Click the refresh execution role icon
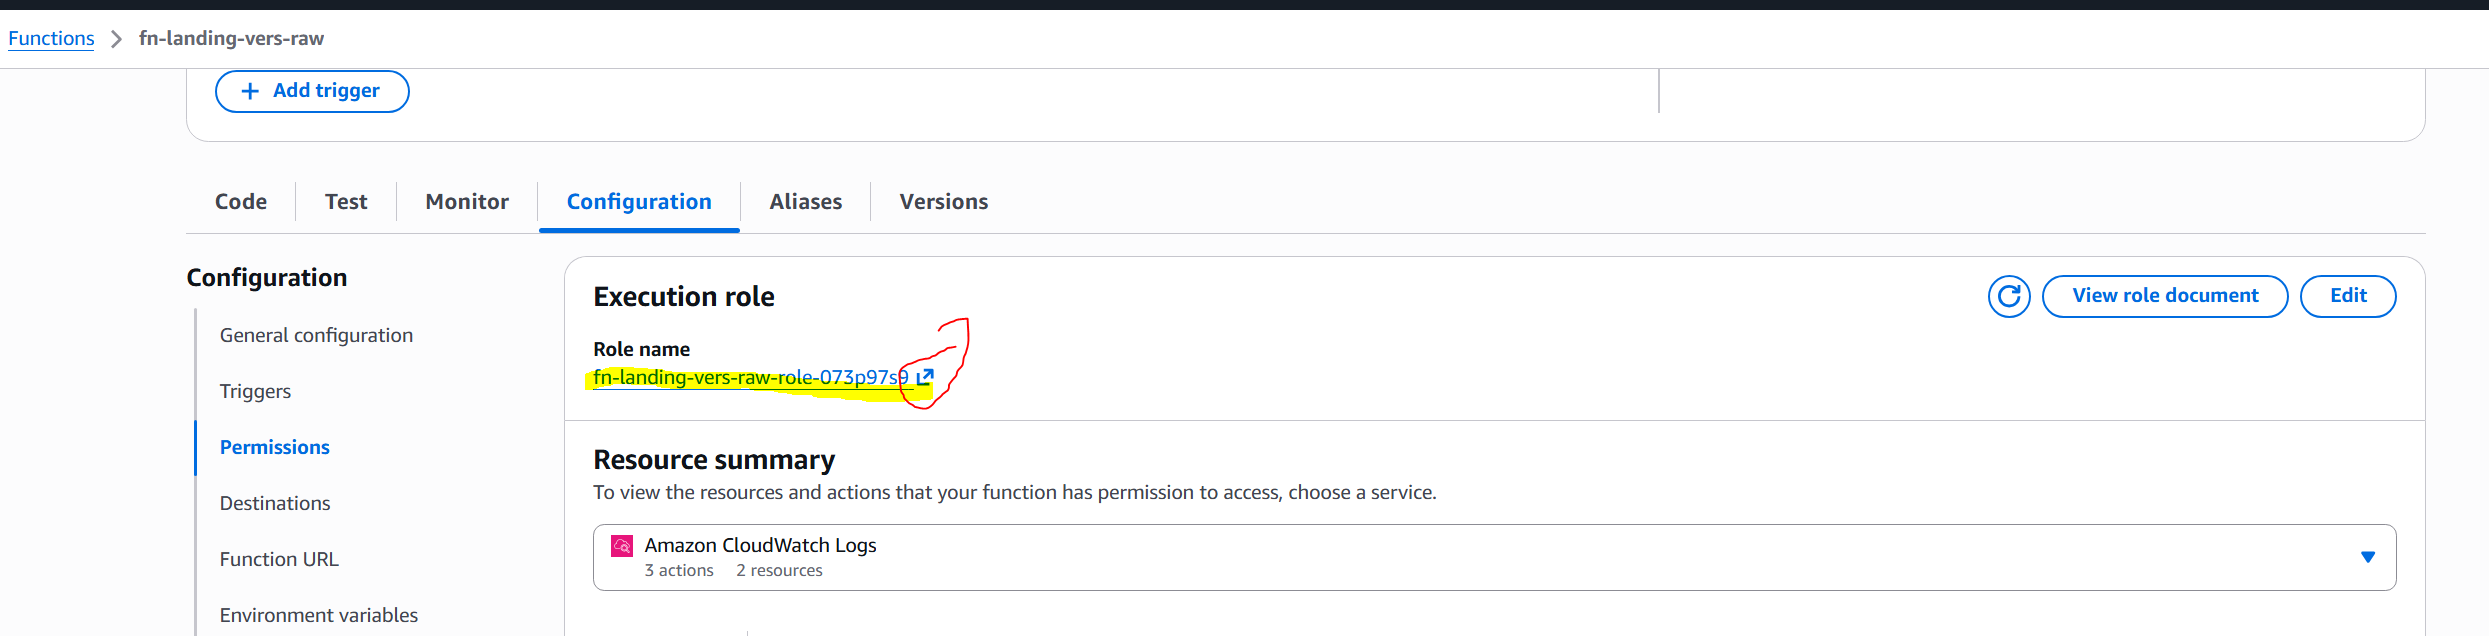The width and height of the screenshot is (2489, 636). [2008, 296]
